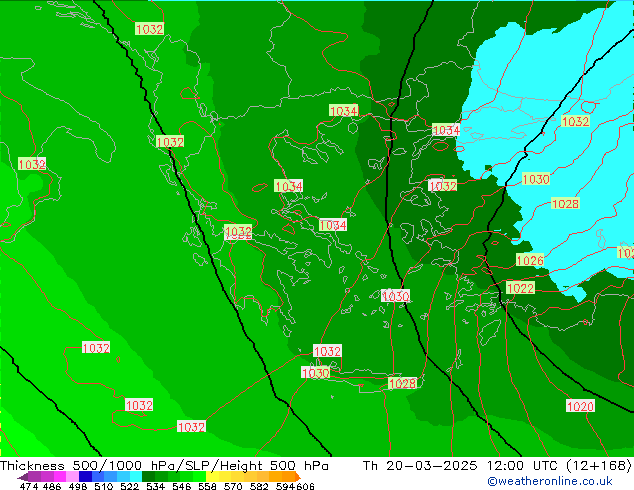Click the 'Th 20-03-2025' date text
Viewport: 634px width, 490px height.
(420, 466)
